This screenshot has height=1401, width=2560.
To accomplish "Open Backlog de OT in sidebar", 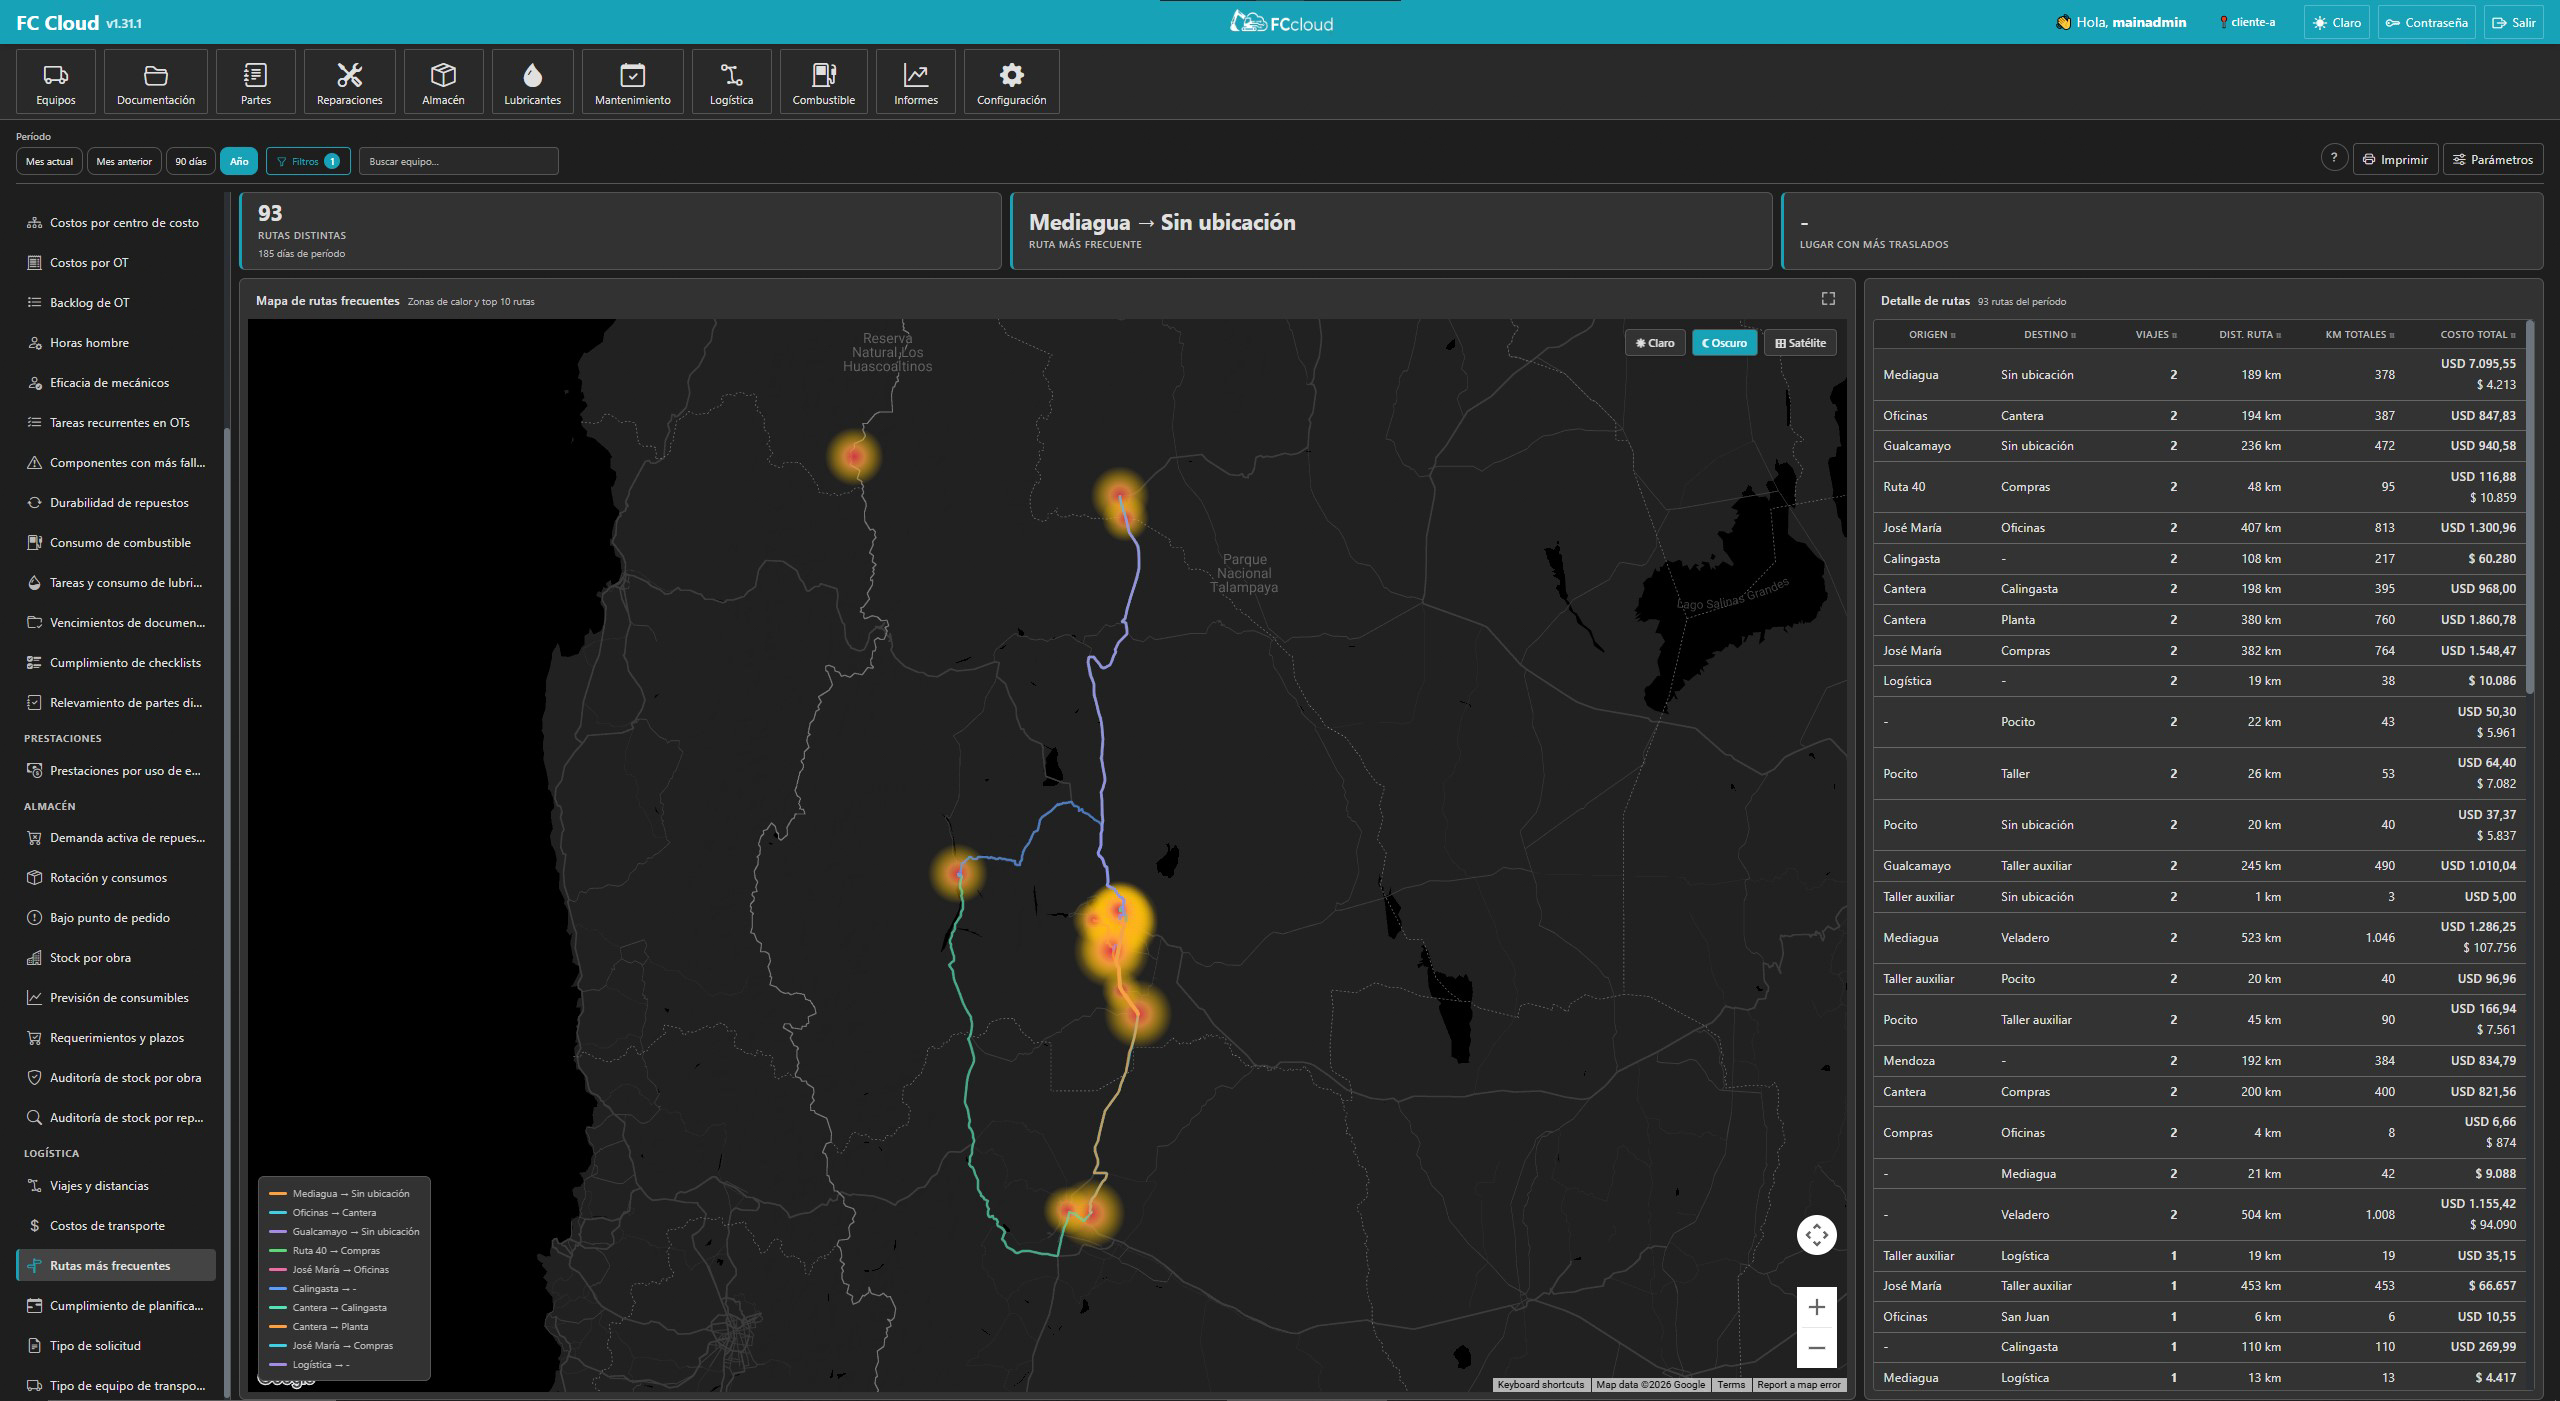I will [x=116, y=303].
